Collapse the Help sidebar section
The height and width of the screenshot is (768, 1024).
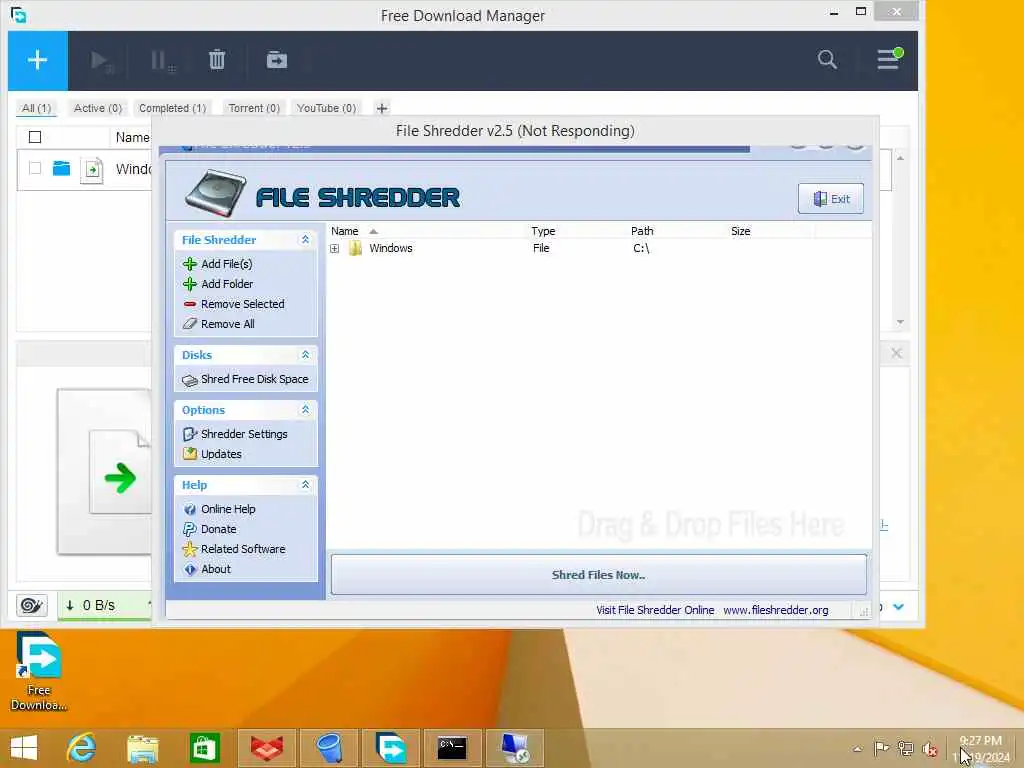[305, 485]
